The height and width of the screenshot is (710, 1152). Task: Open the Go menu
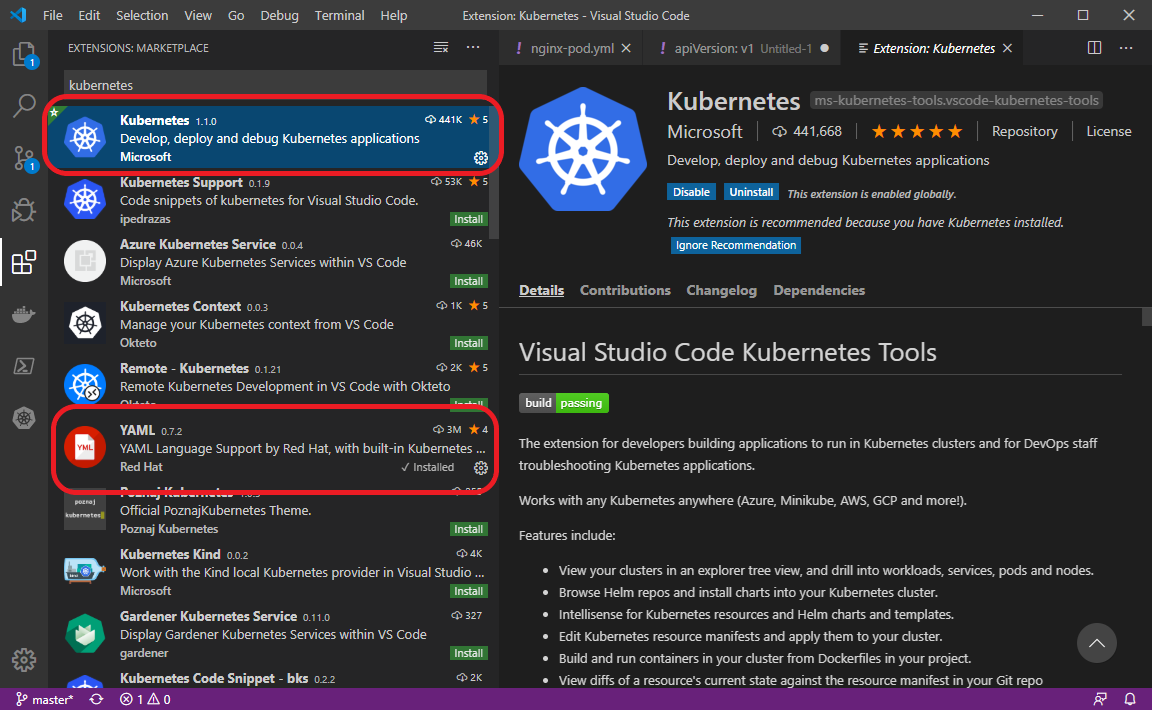236,15
